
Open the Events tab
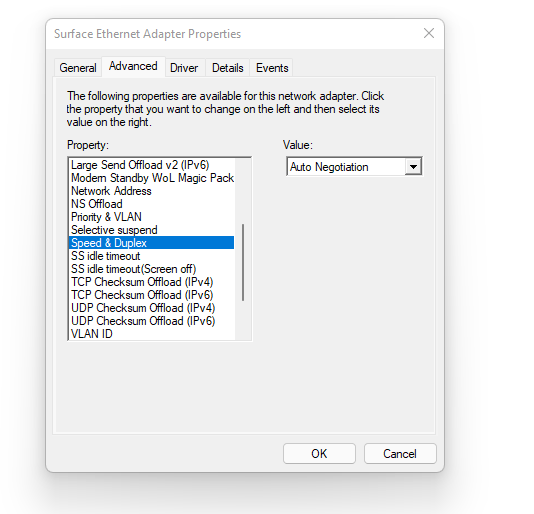[272, 67]
